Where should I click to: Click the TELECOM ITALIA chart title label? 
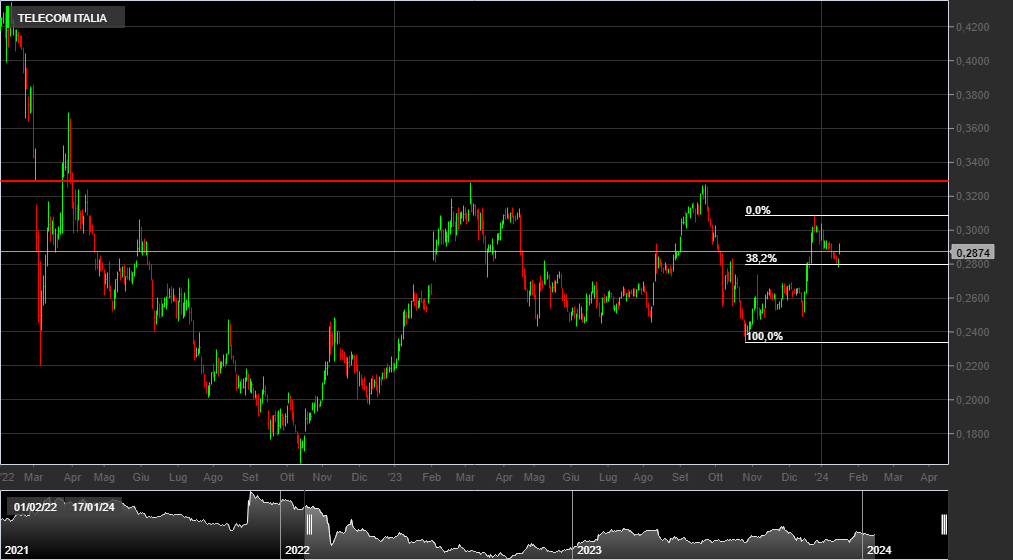(62, 18)
